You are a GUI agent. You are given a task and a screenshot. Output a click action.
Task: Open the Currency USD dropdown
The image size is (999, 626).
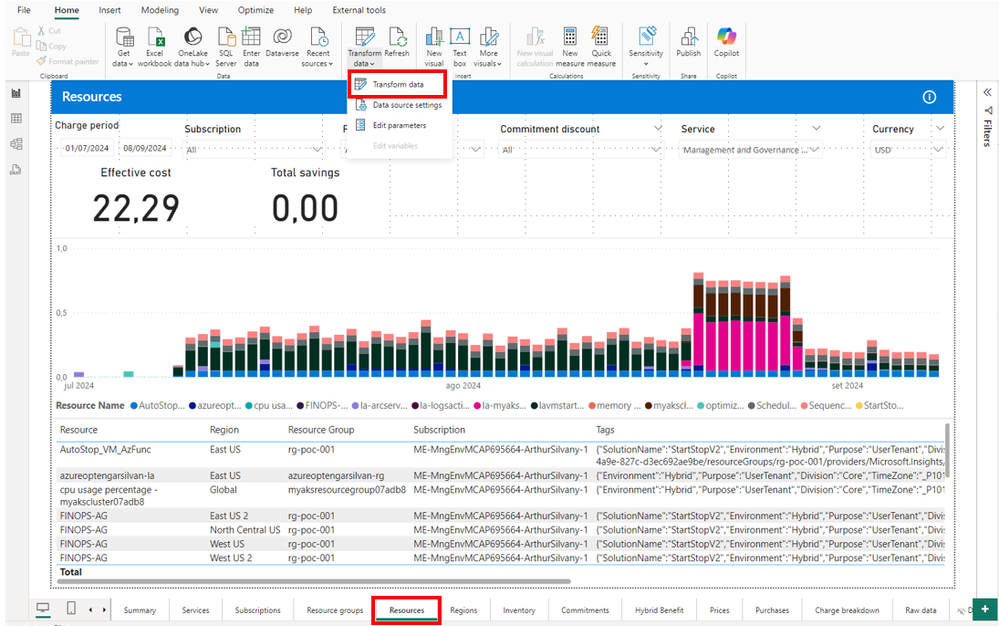pos(937,150)
